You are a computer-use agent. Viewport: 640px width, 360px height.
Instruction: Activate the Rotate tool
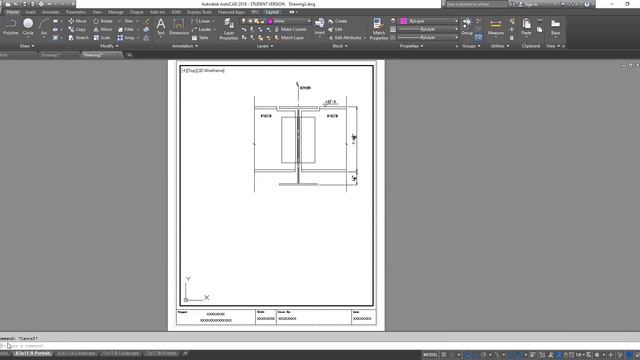tap(103, 21)
